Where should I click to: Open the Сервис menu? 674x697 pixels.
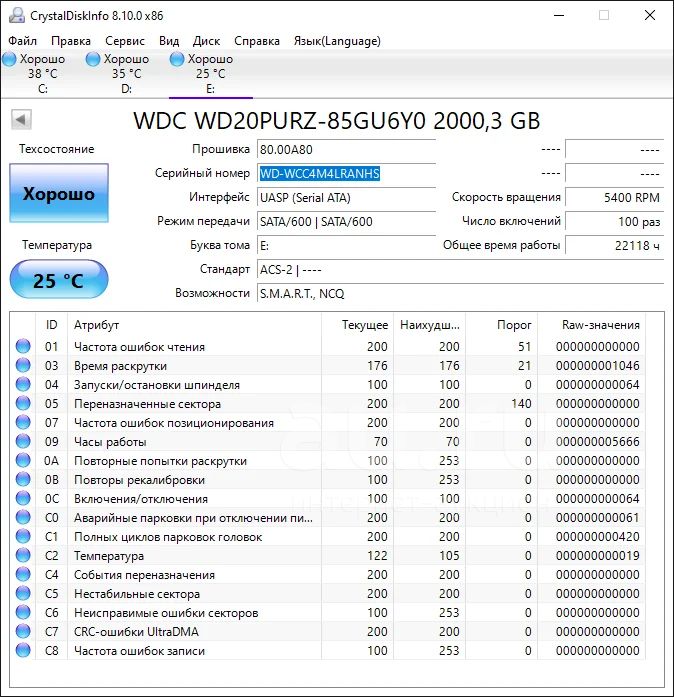pyautogui.click(x=125, y=41)
